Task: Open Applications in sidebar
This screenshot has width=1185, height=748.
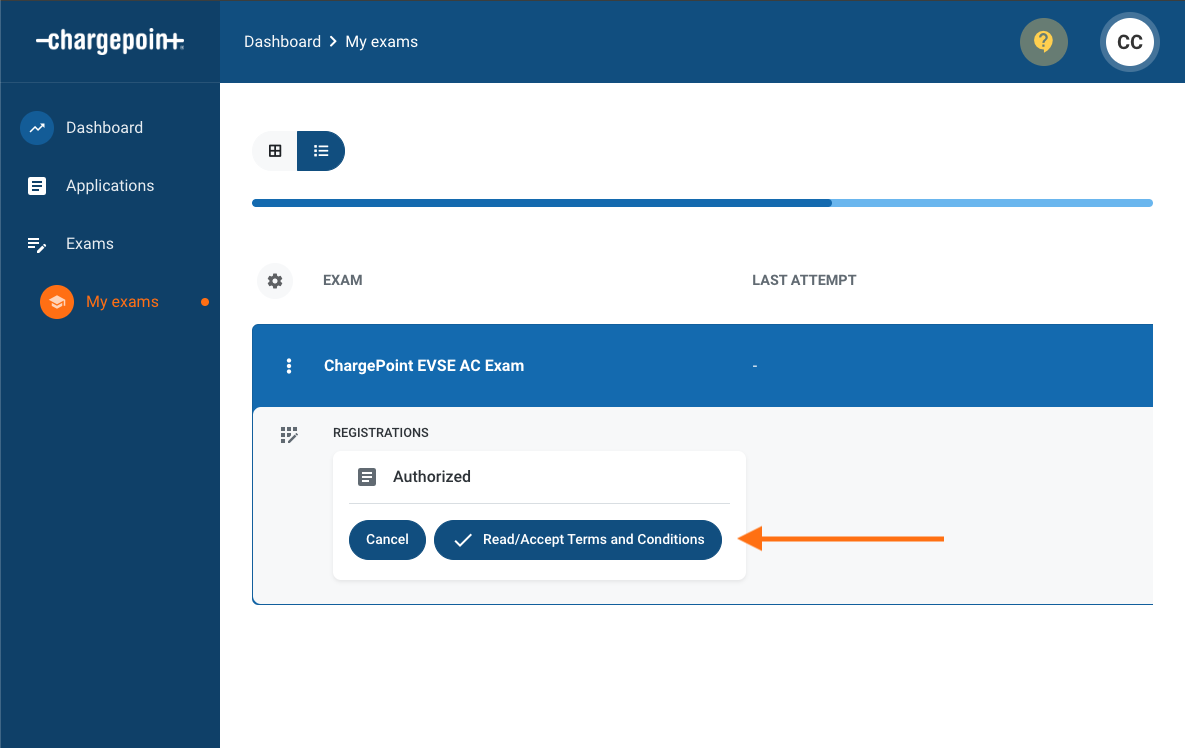Action: (110, 186)
